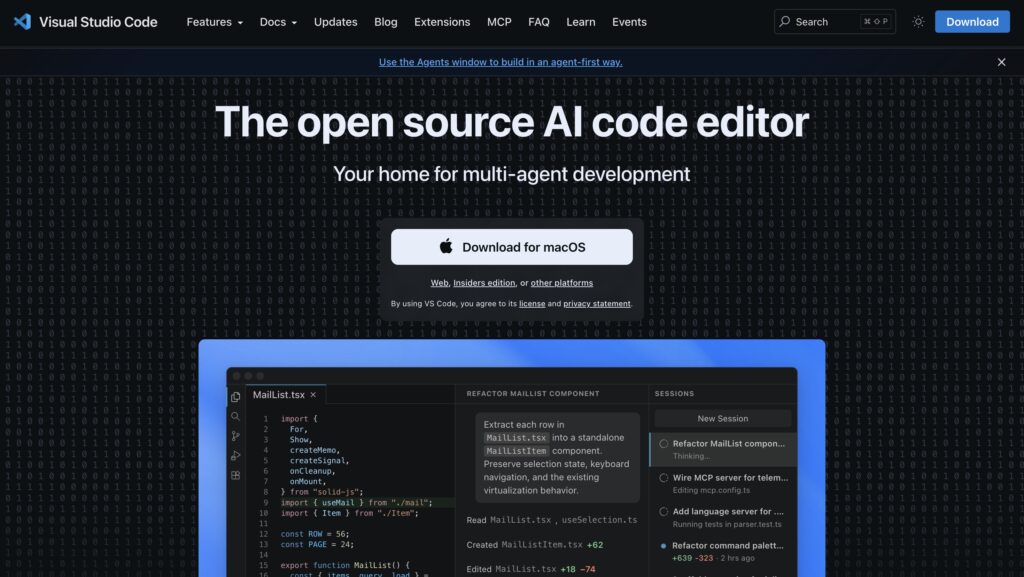Screen dimensions: 1024x577
Task: Open Run and Debug icon in mockup sidebar
Action: (235, 456)
